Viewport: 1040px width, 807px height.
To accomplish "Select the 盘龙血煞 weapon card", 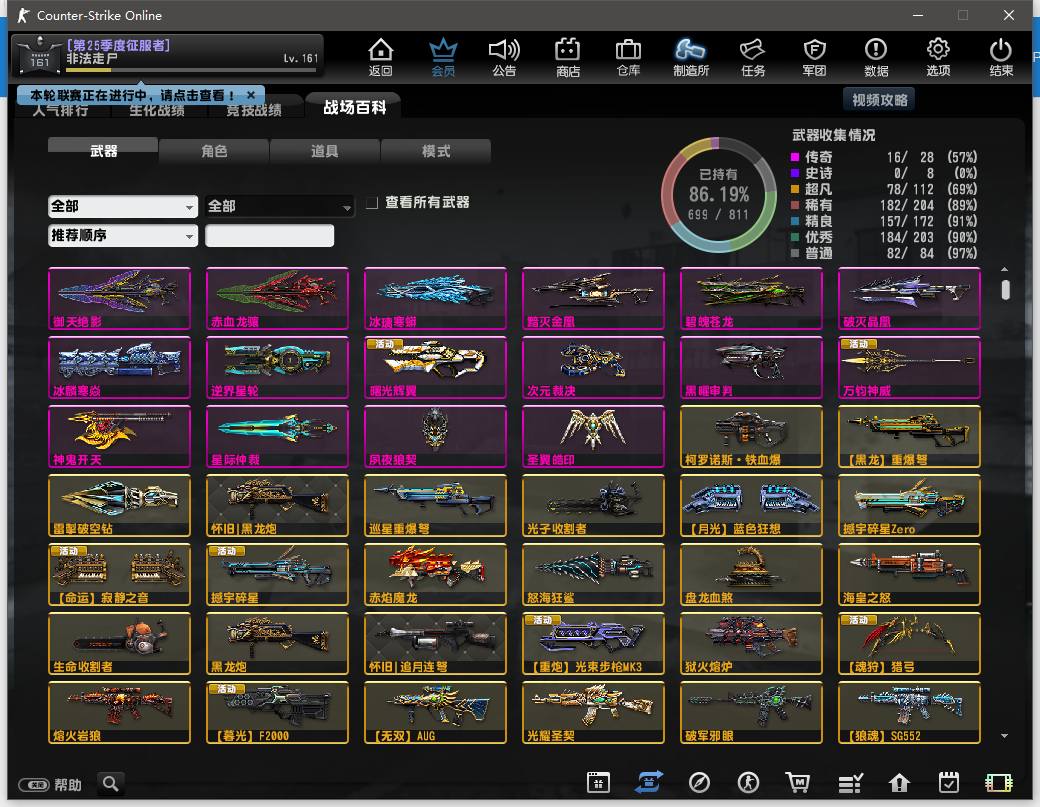I will 751,574.
